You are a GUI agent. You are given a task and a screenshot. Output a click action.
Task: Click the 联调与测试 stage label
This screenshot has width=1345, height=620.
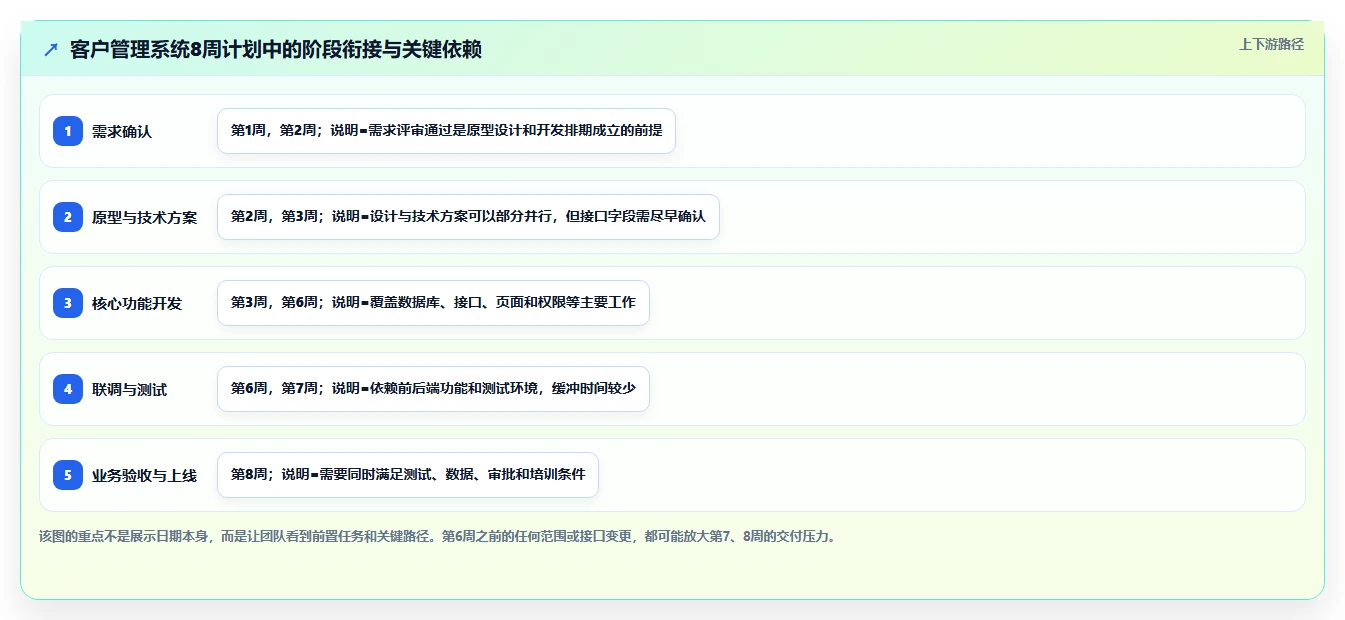[x=130, y=389]
